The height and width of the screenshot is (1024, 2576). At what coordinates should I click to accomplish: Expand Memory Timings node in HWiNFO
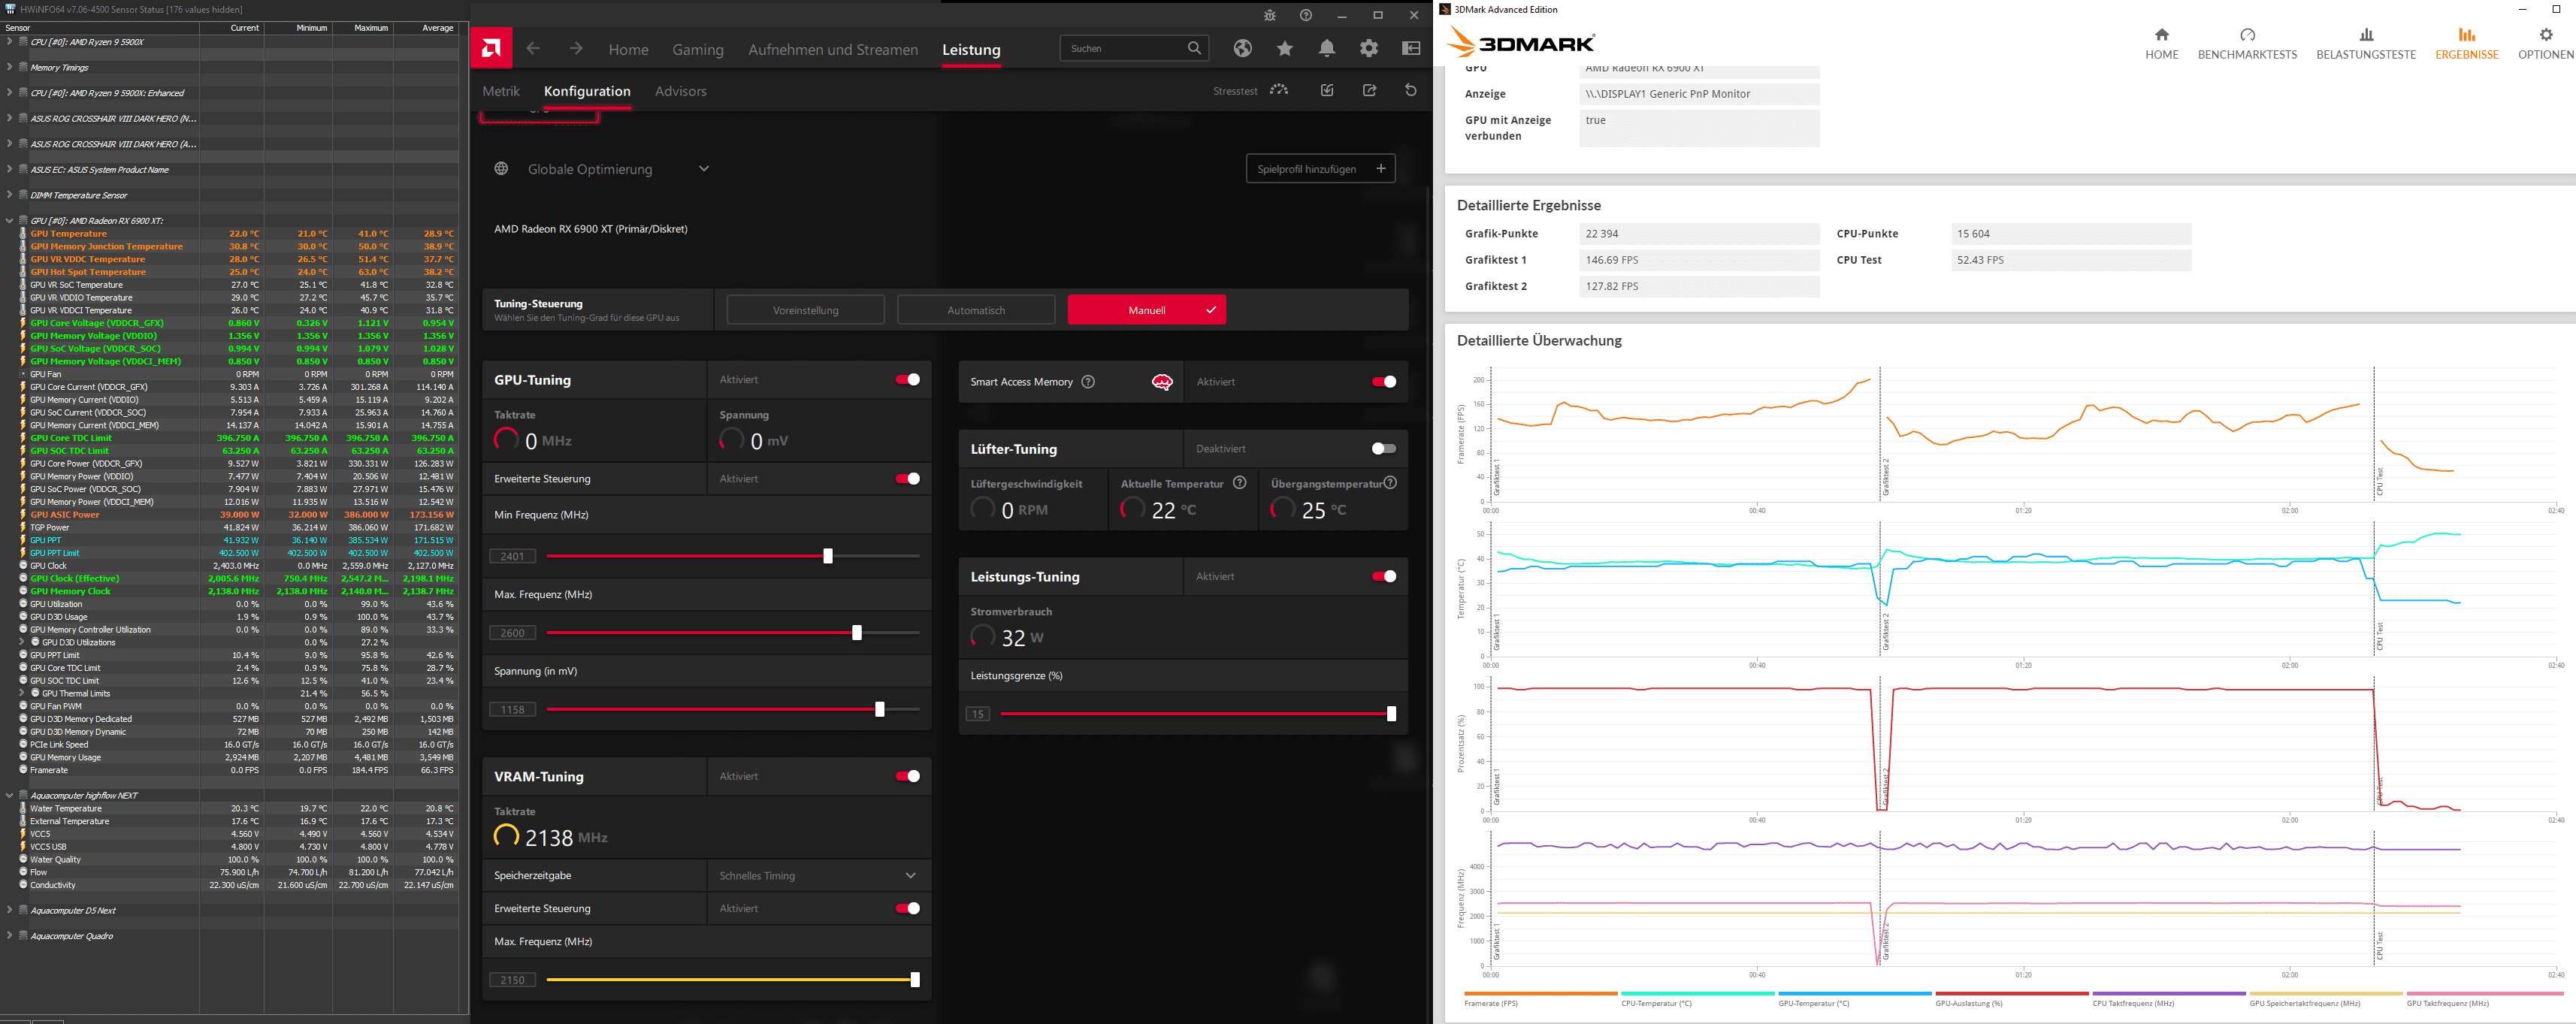9,67
